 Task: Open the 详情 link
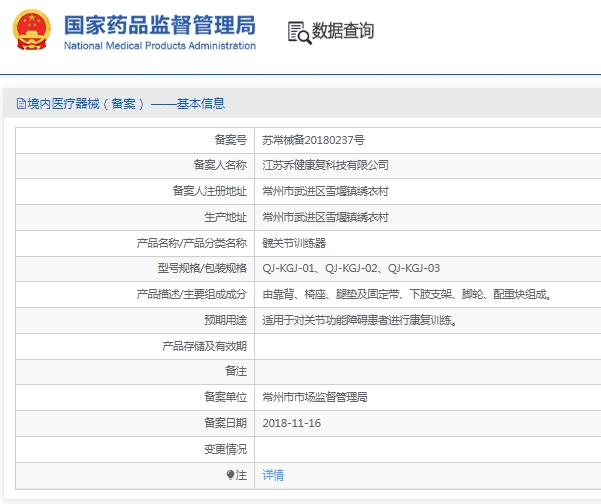[273, 475]
